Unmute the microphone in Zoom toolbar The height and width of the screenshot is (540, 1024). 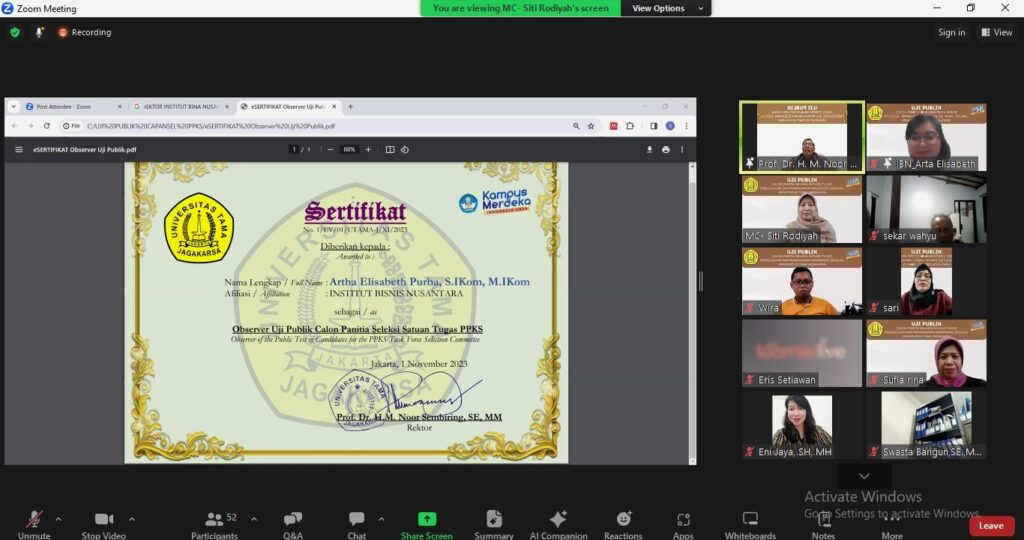tap(34, 524)
